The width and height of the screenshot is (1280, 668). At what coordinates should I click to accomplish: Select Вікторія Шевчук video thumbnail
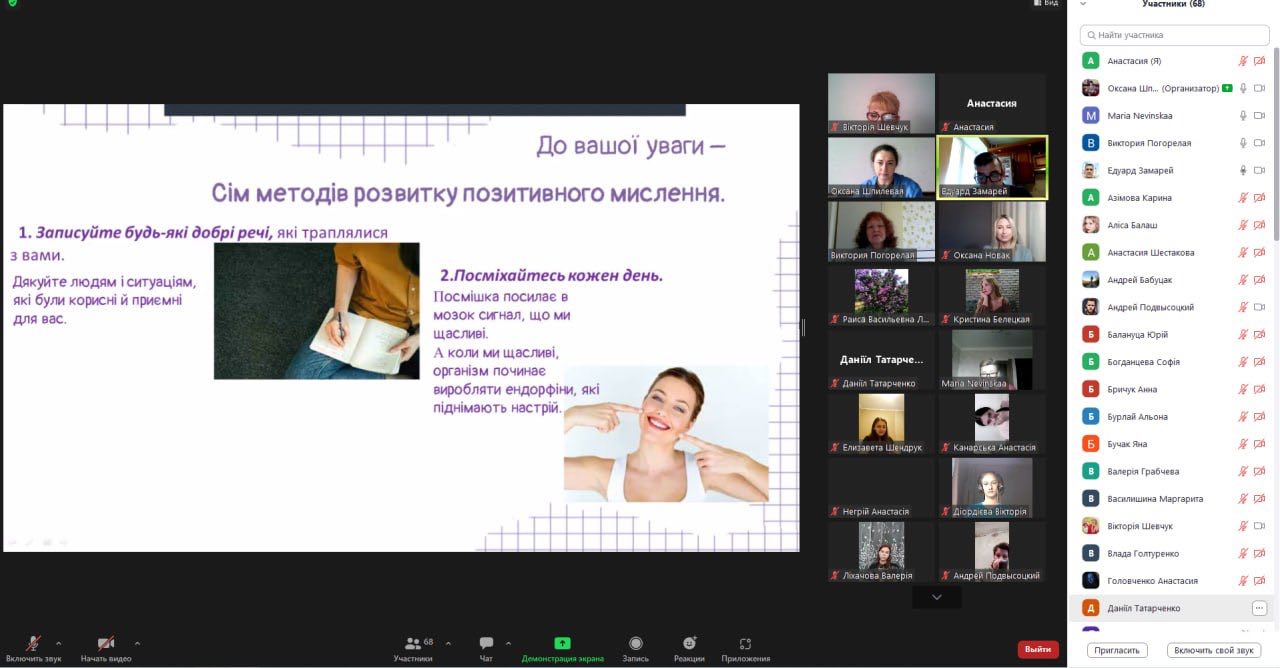[x=881, y=103]
